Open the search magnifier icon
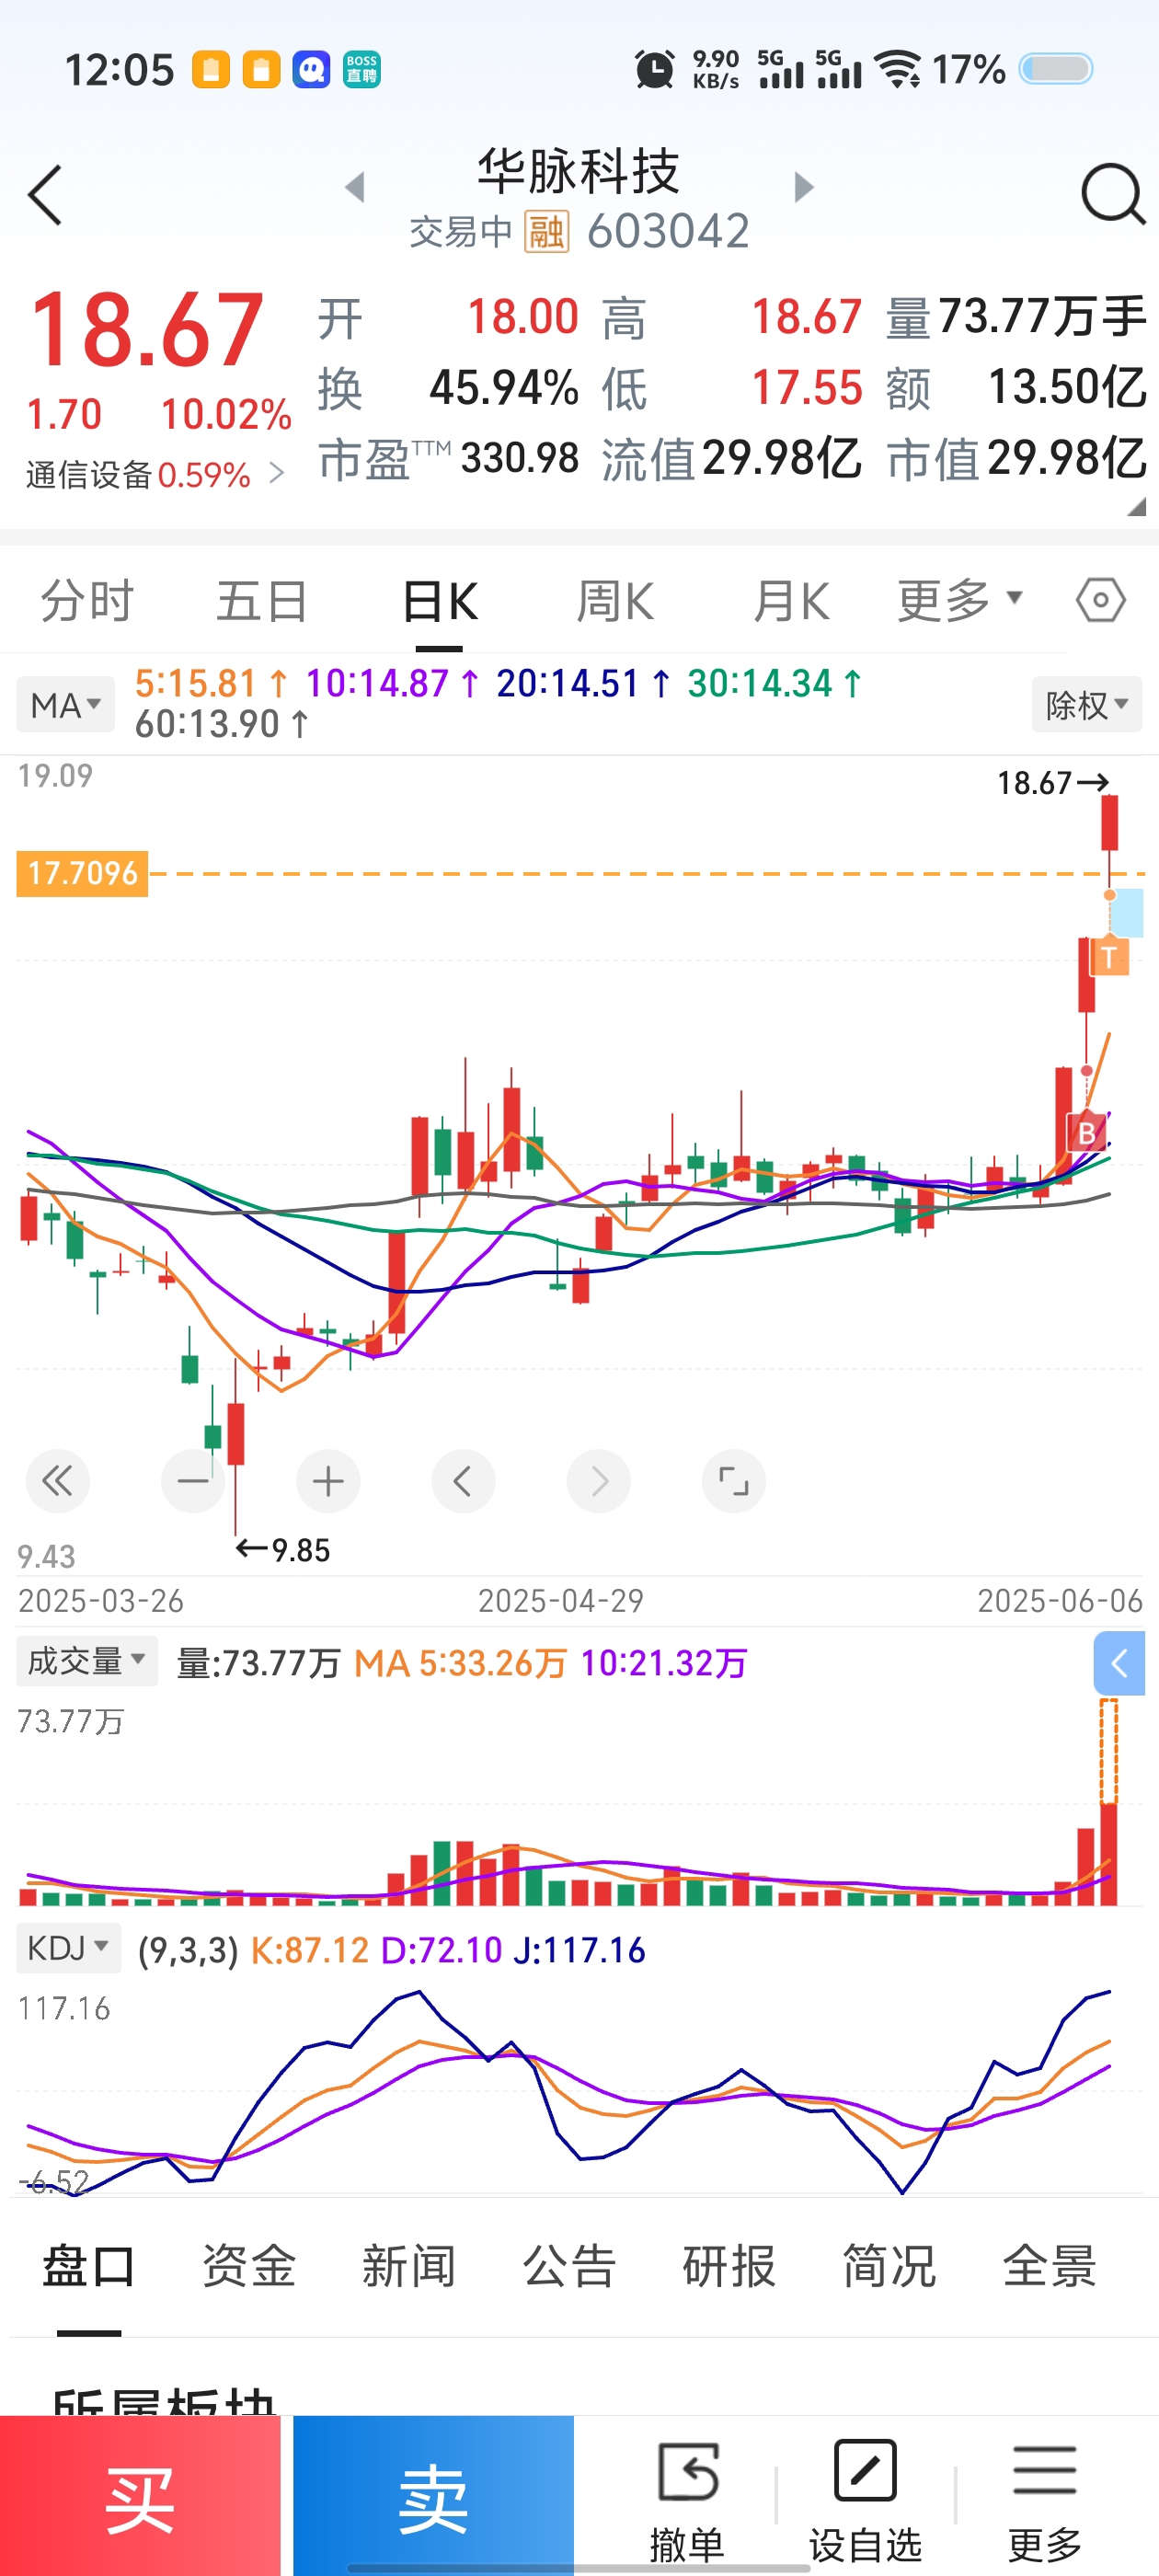Screen dimensions: 1159x2576 [1111, 194]
